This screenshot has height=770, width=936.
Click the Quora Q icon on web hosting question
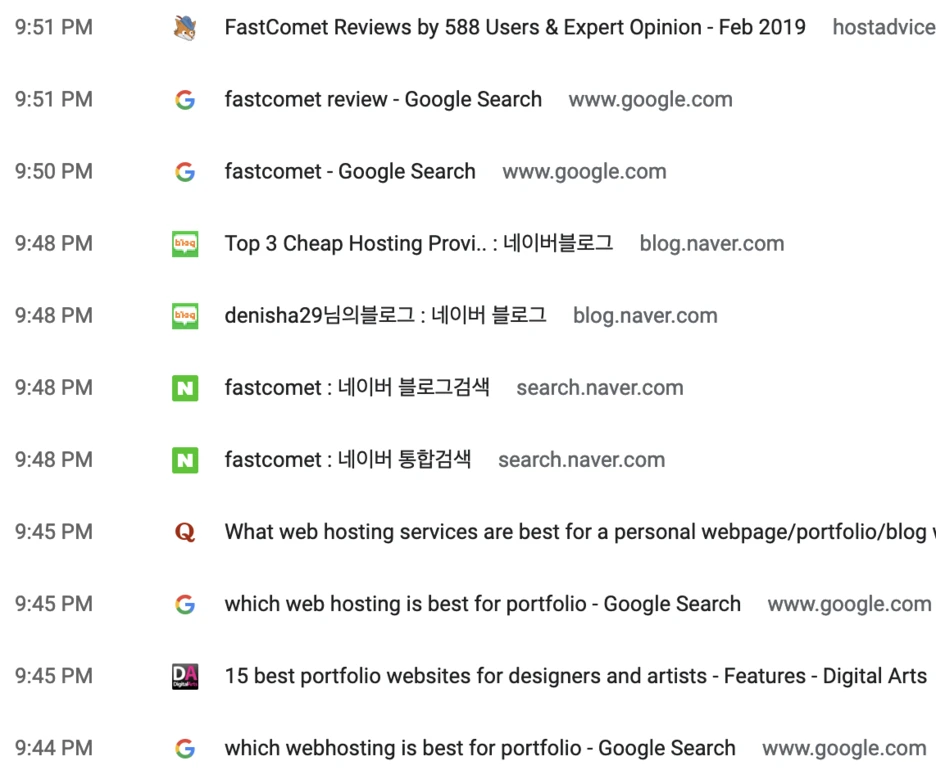(185, 531)
